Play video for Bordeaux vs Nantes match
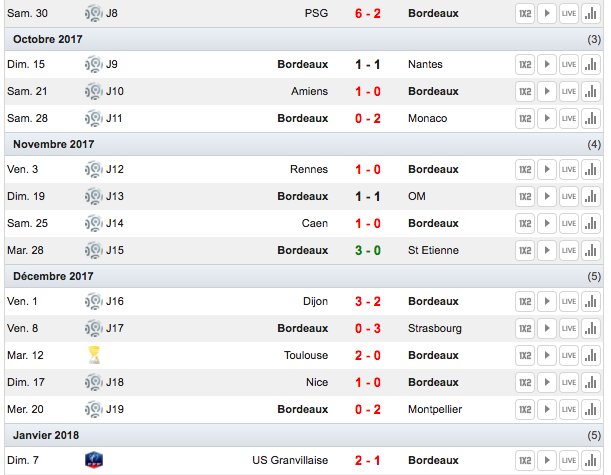This screenshot has height=475, width=611. coord(547,64)
